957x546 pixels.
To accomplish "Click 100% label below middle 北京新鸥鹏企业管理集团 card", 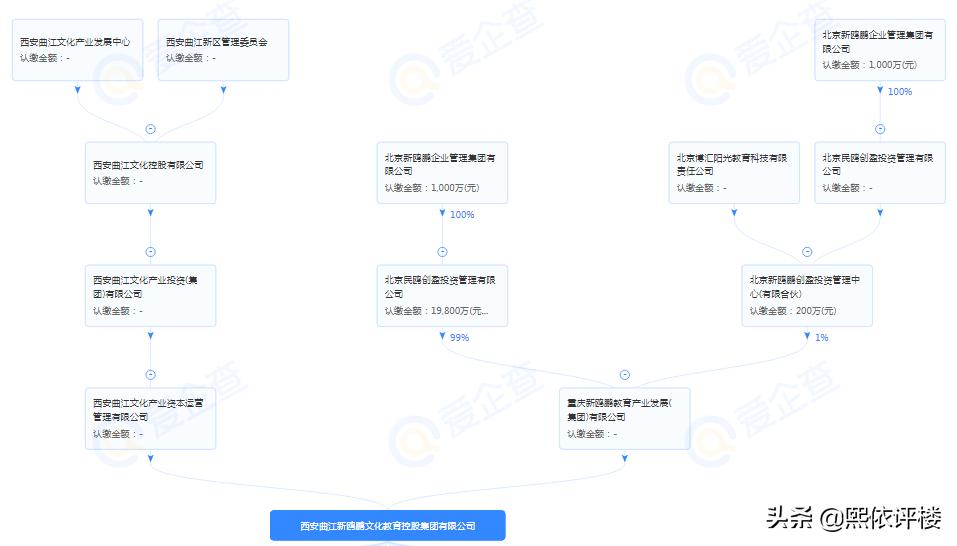I will click(x=462, y=215).
